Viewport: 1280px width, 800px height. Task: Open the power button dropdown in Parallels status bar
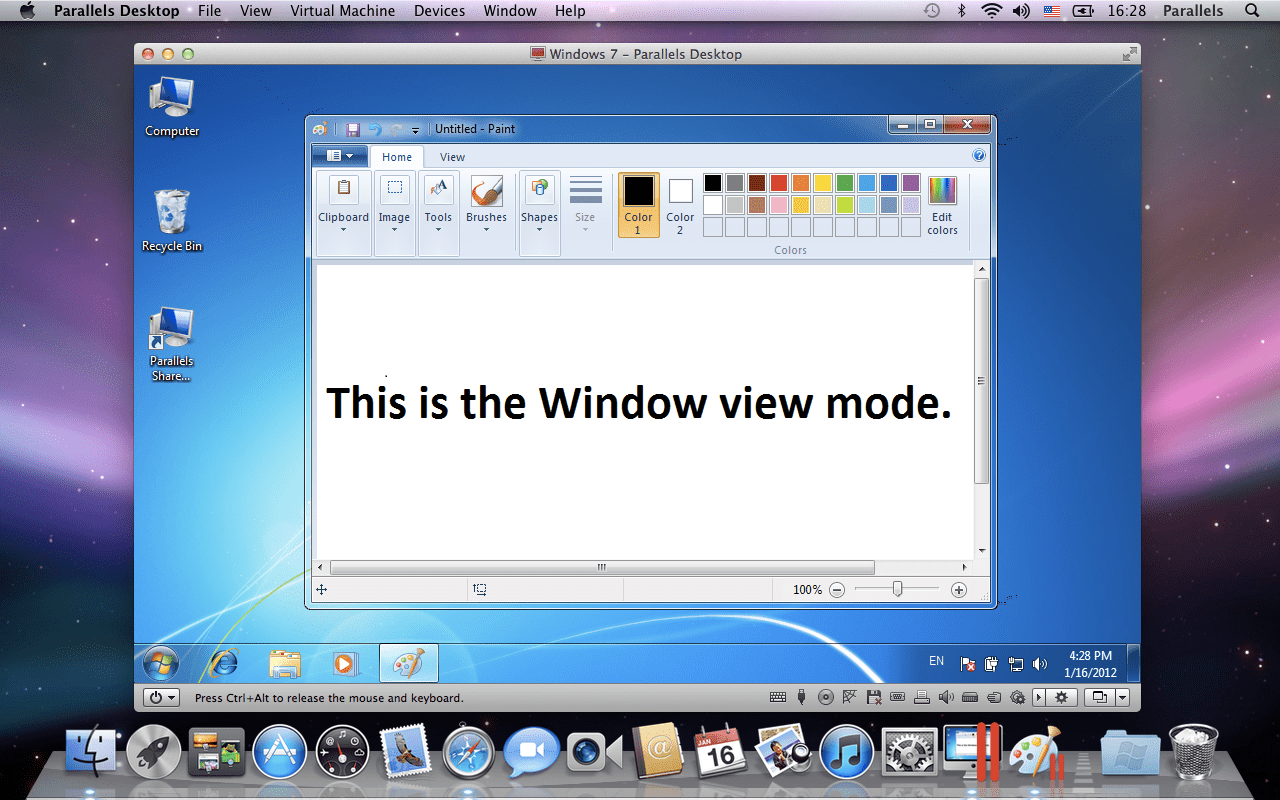click(162, 697)
